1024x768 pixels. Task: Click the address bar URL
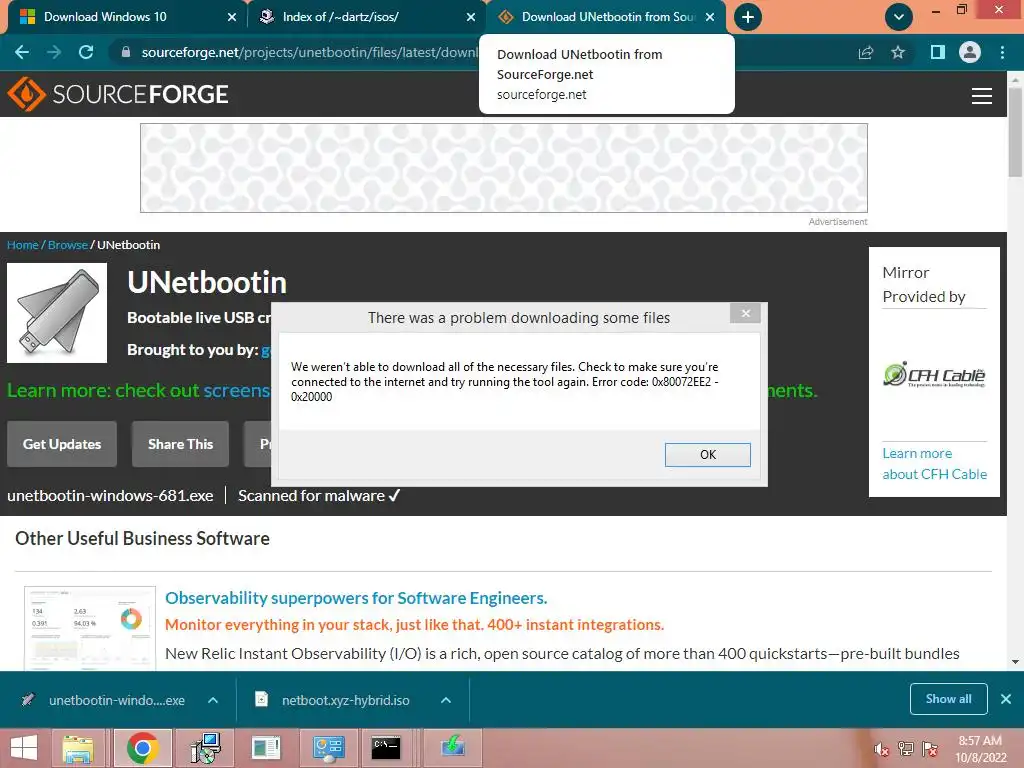point(310,52)
